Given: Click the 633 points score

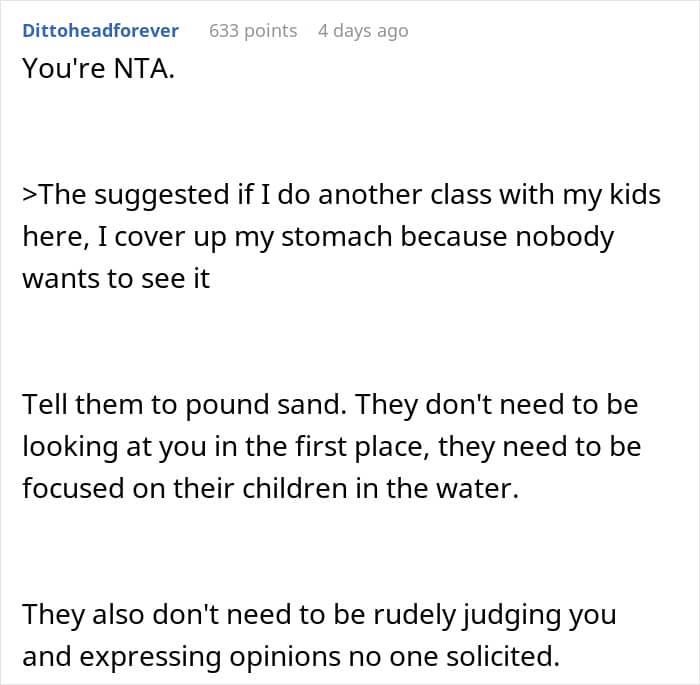Looking at the screenshot, I should [x=253, y=31].
